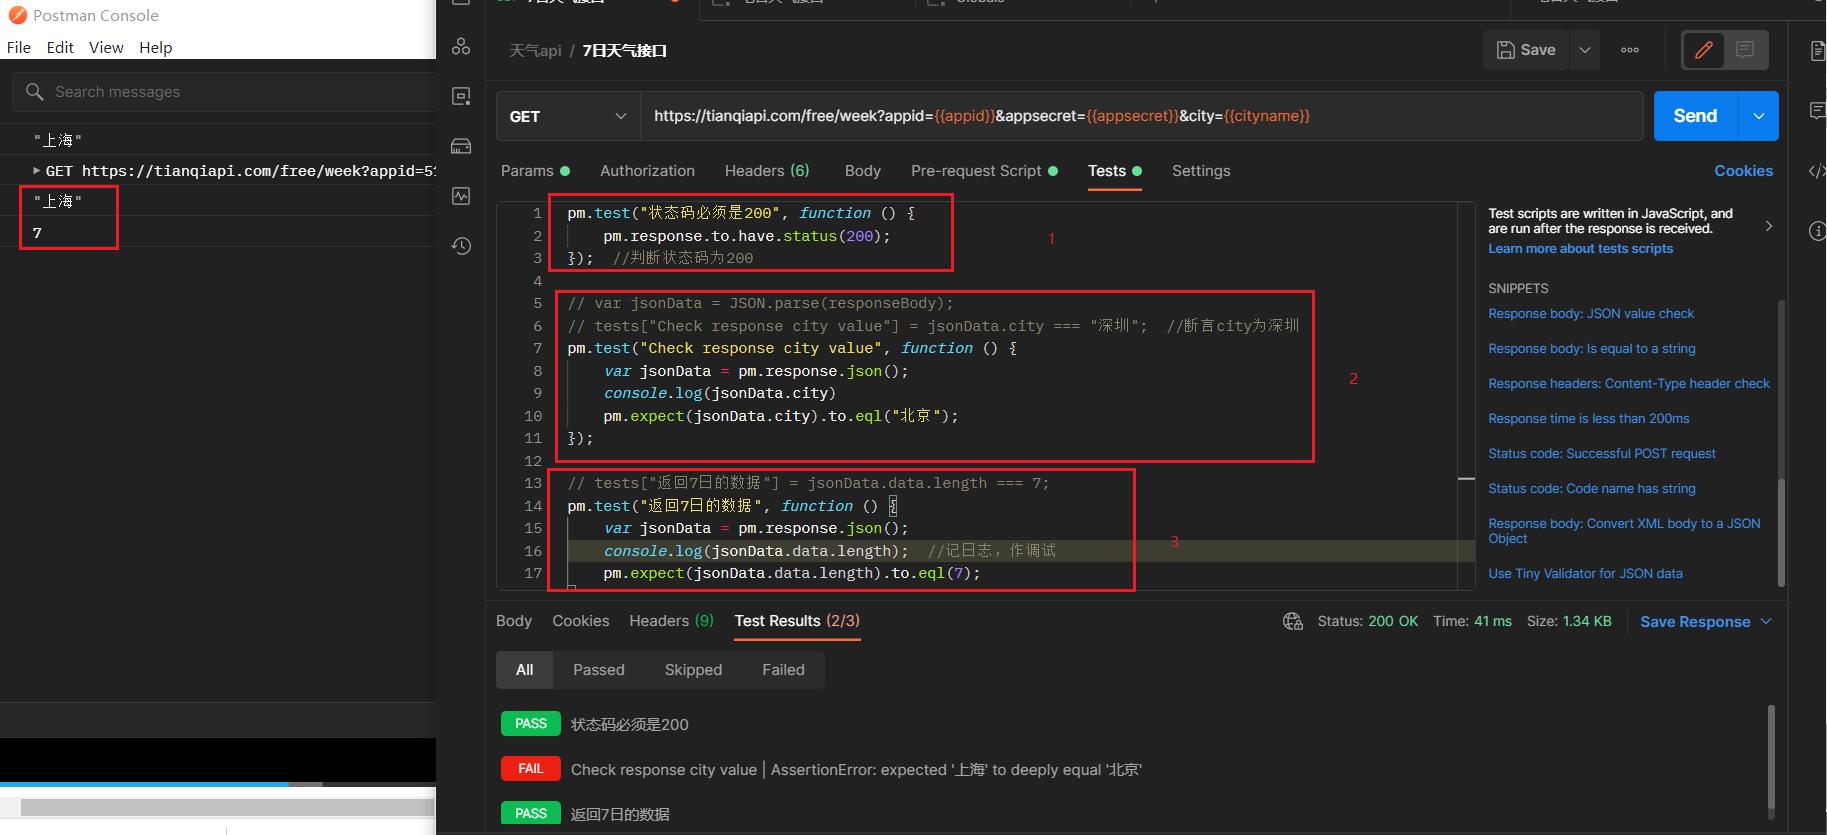Switch to the Test Results tab
The width and height of the screenshot is (1827, 835).
[797, 621]
